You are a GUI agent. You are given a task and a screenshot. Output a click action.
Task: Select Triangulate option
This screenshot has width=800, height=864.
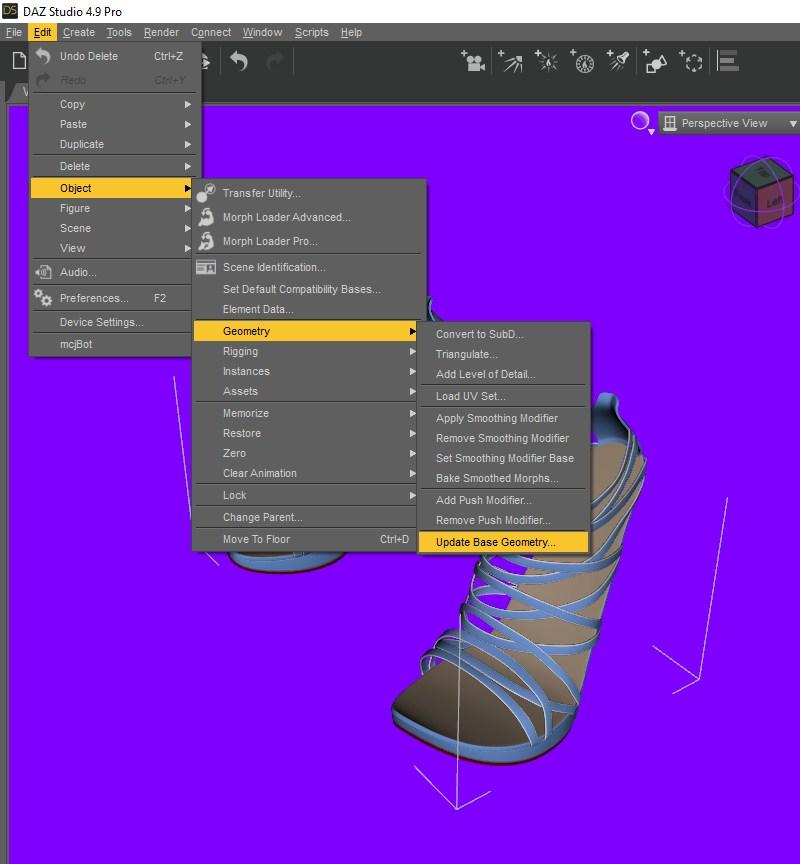(x=503, y=354)
